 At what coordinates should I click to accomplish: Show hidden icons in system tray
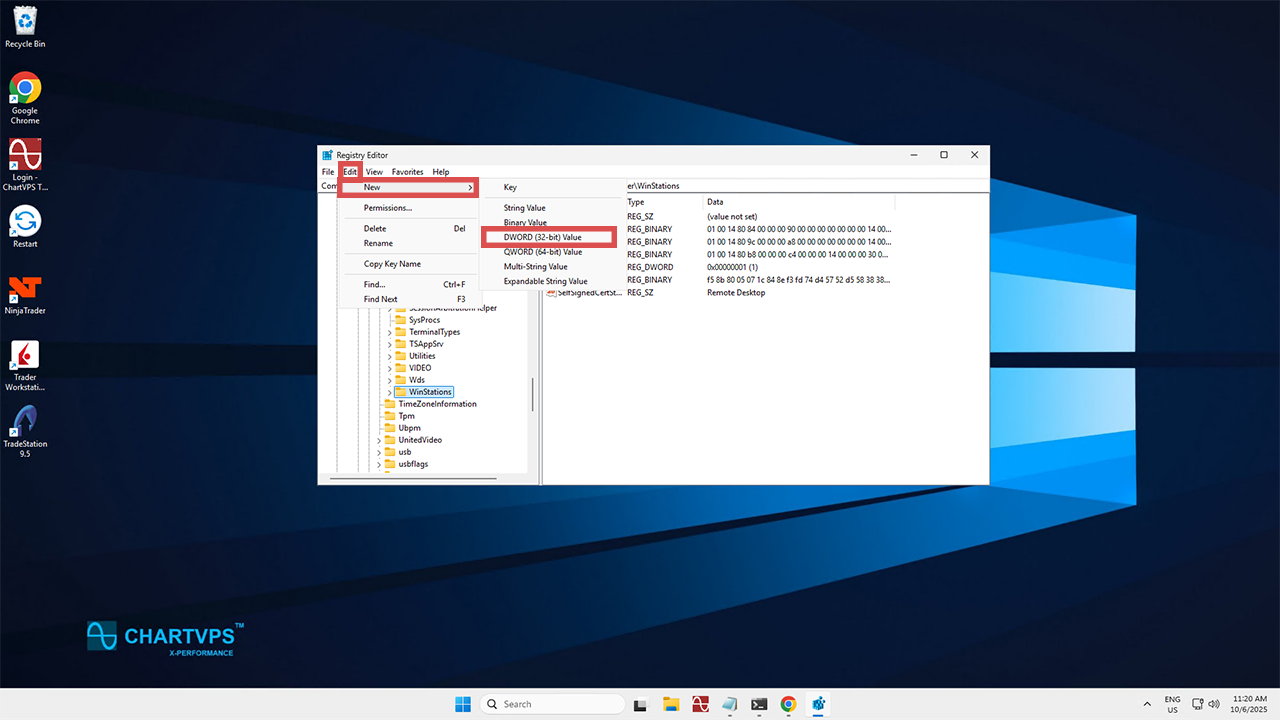pos(1146,704)
